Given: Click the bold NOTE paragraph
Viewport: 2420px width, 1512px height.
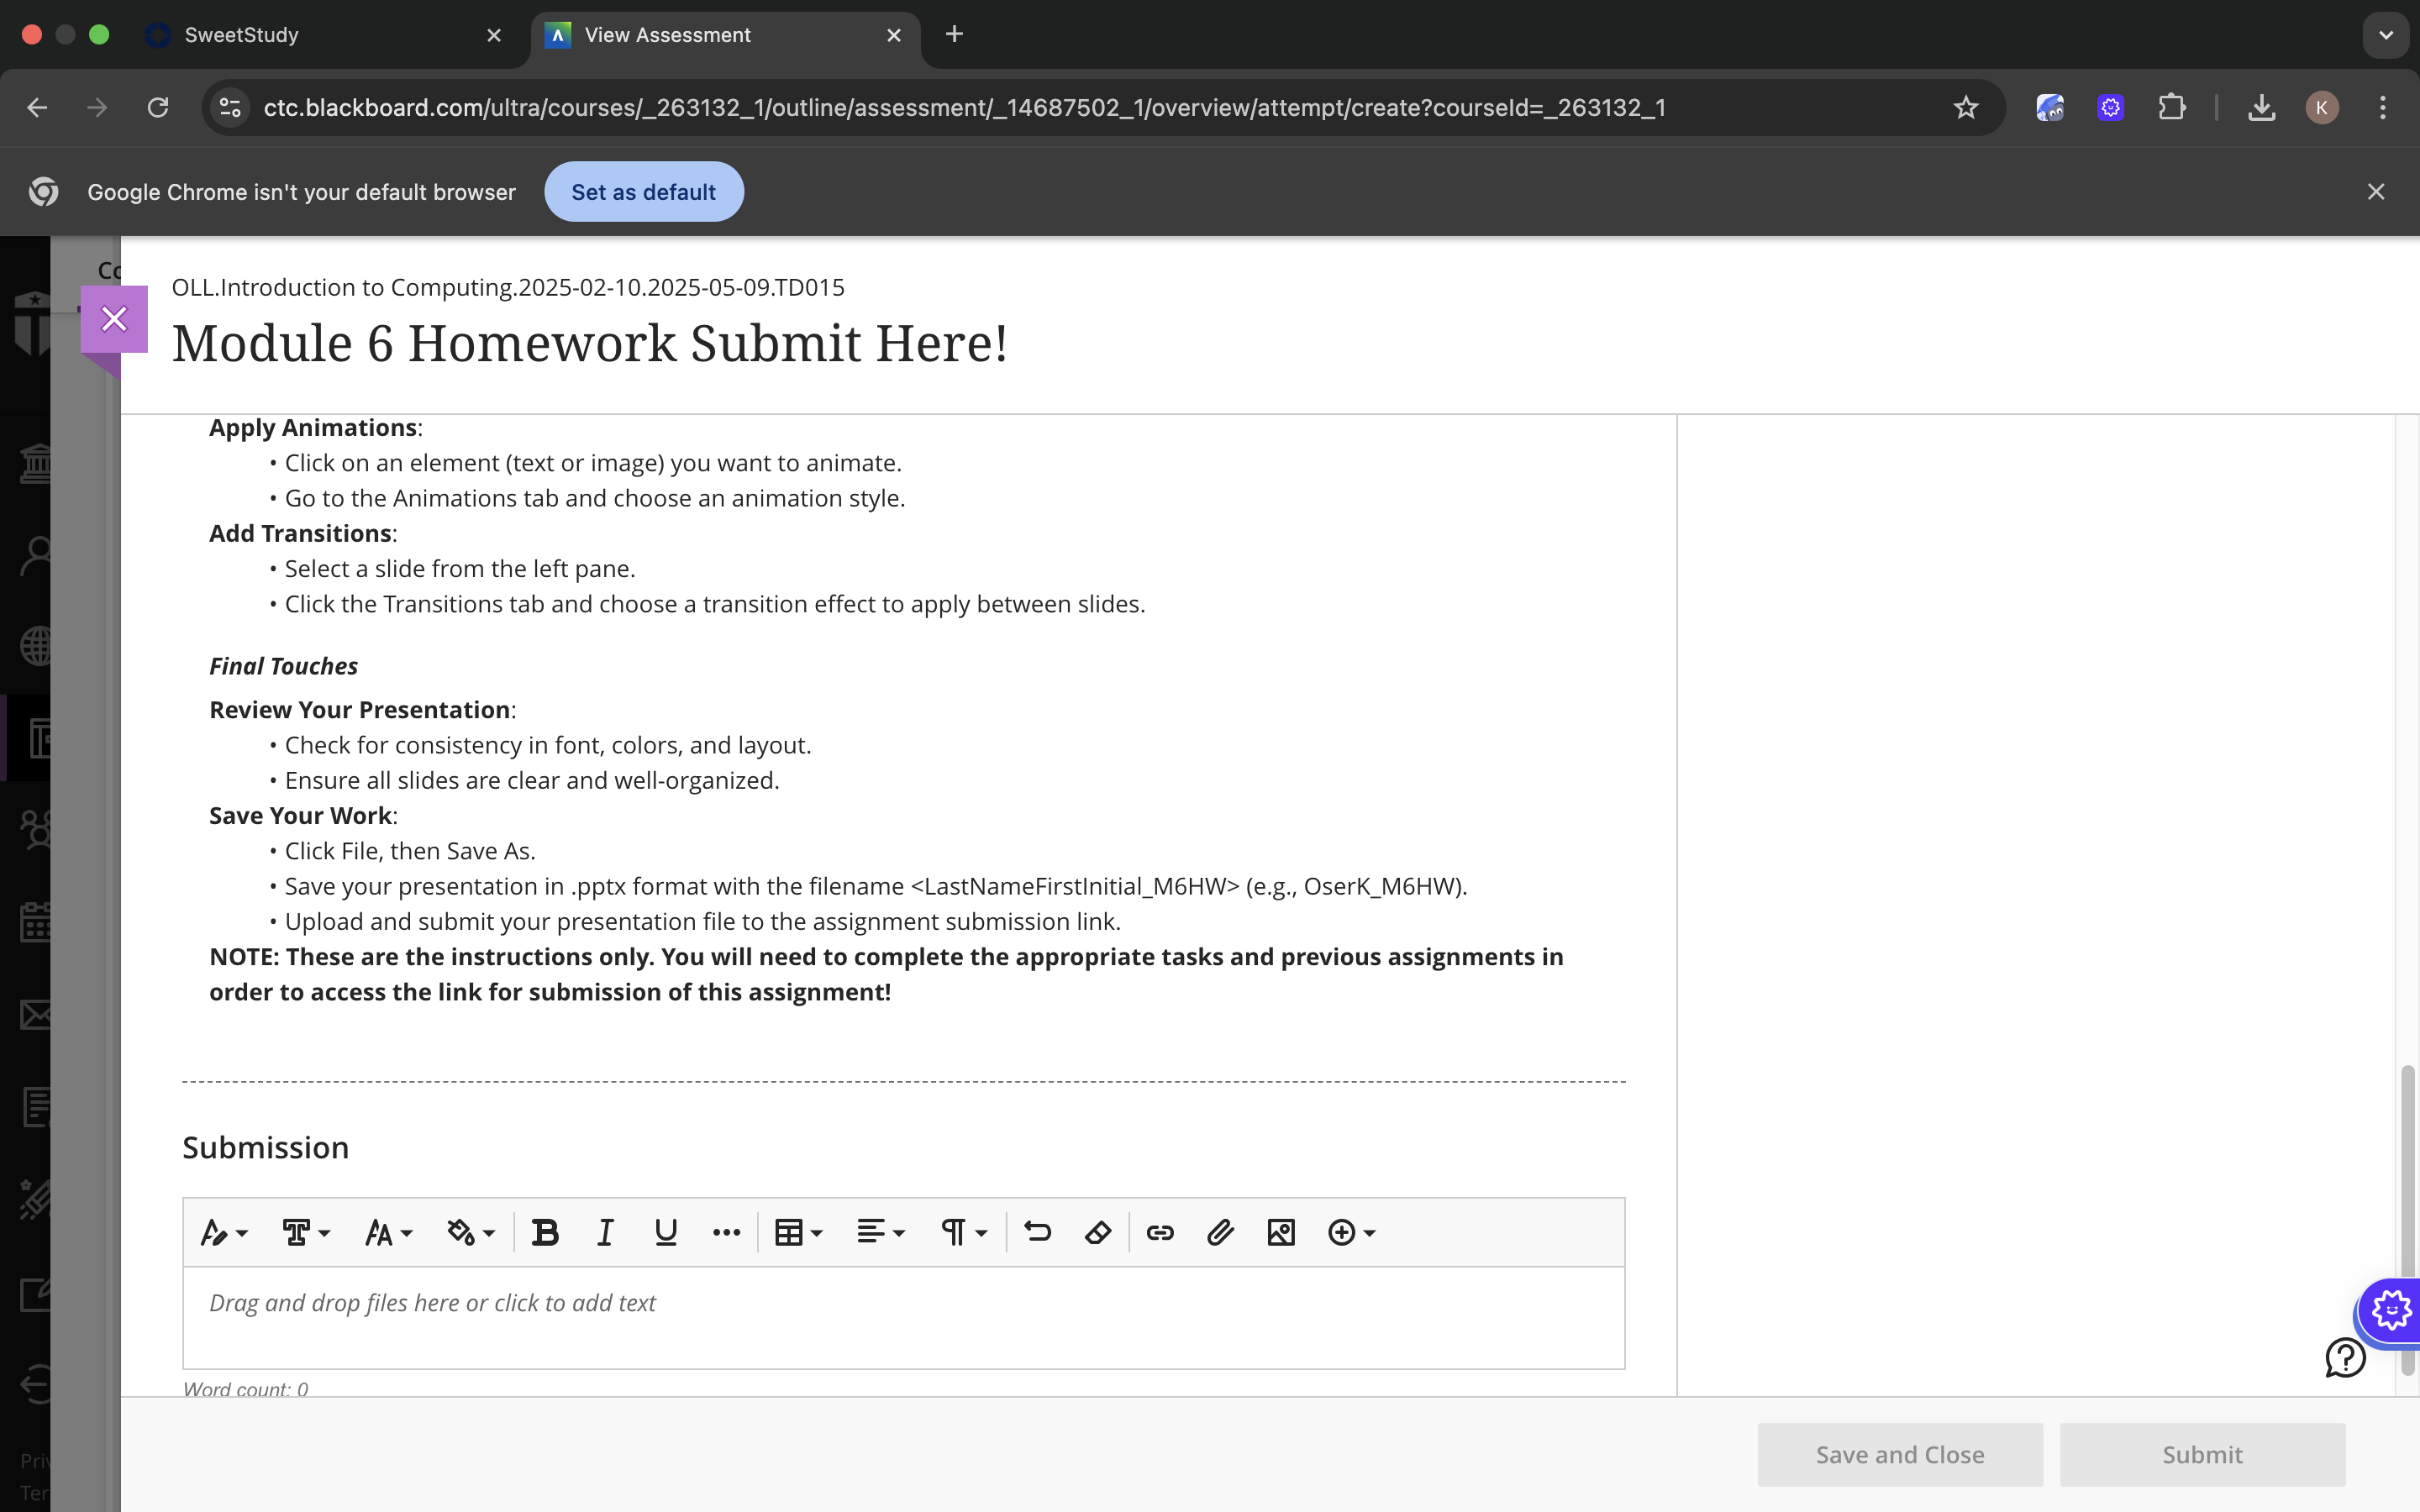Looking at the screenshot, I should pos(886,975).
